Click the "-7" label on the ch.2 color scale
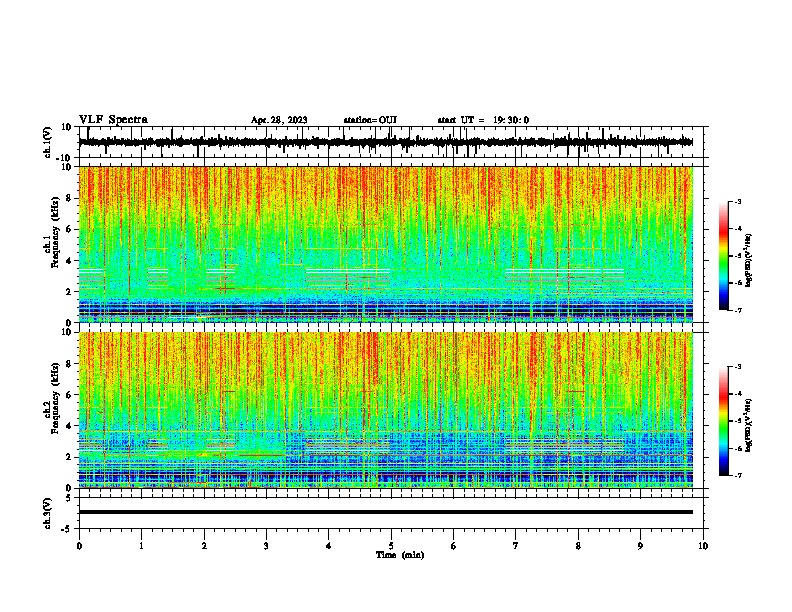Screen dimensions: 792x612 (738, 475)
